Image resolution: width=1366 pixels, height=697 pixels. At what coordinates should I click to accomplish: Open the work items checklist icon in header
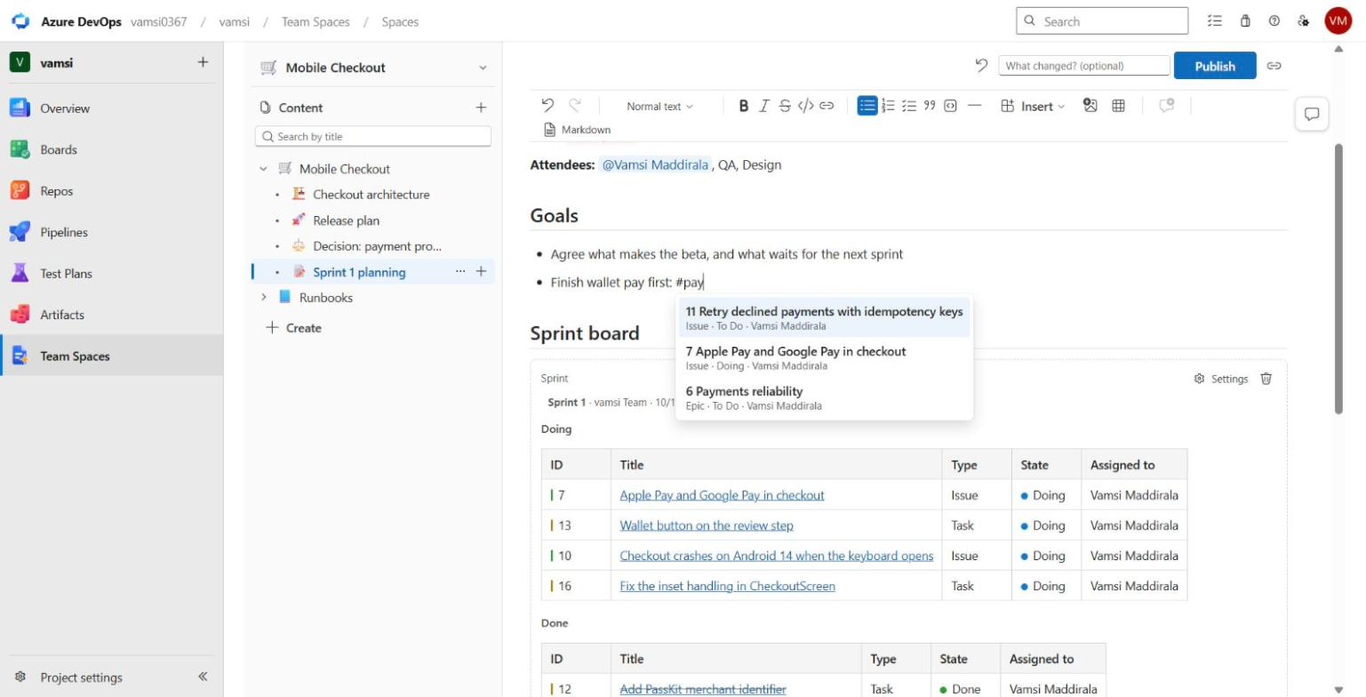coord(1215,21)
